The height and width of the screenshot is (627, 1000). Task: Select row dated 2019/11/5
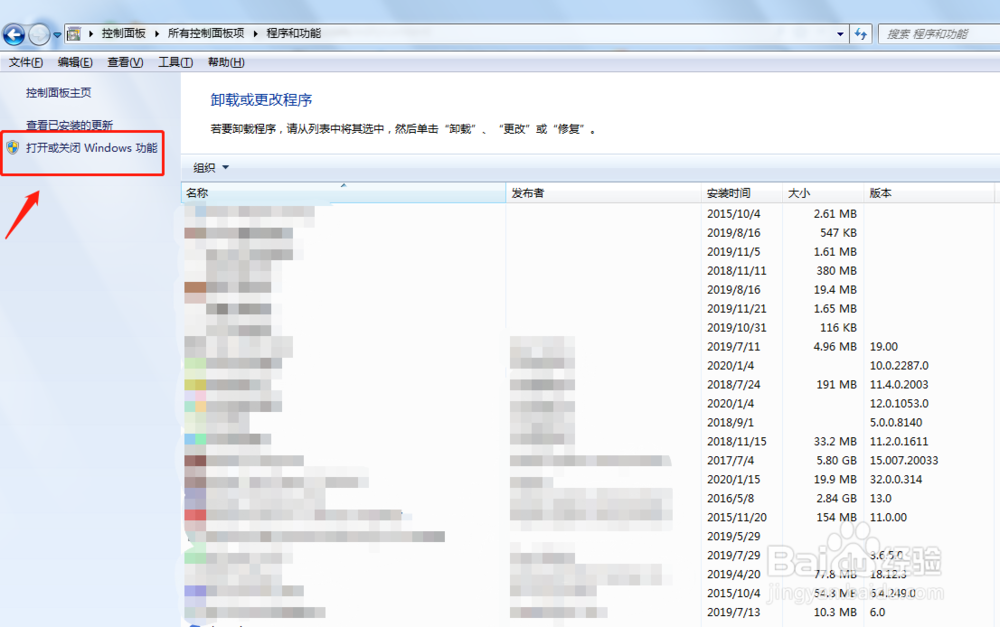pos(589,252)
